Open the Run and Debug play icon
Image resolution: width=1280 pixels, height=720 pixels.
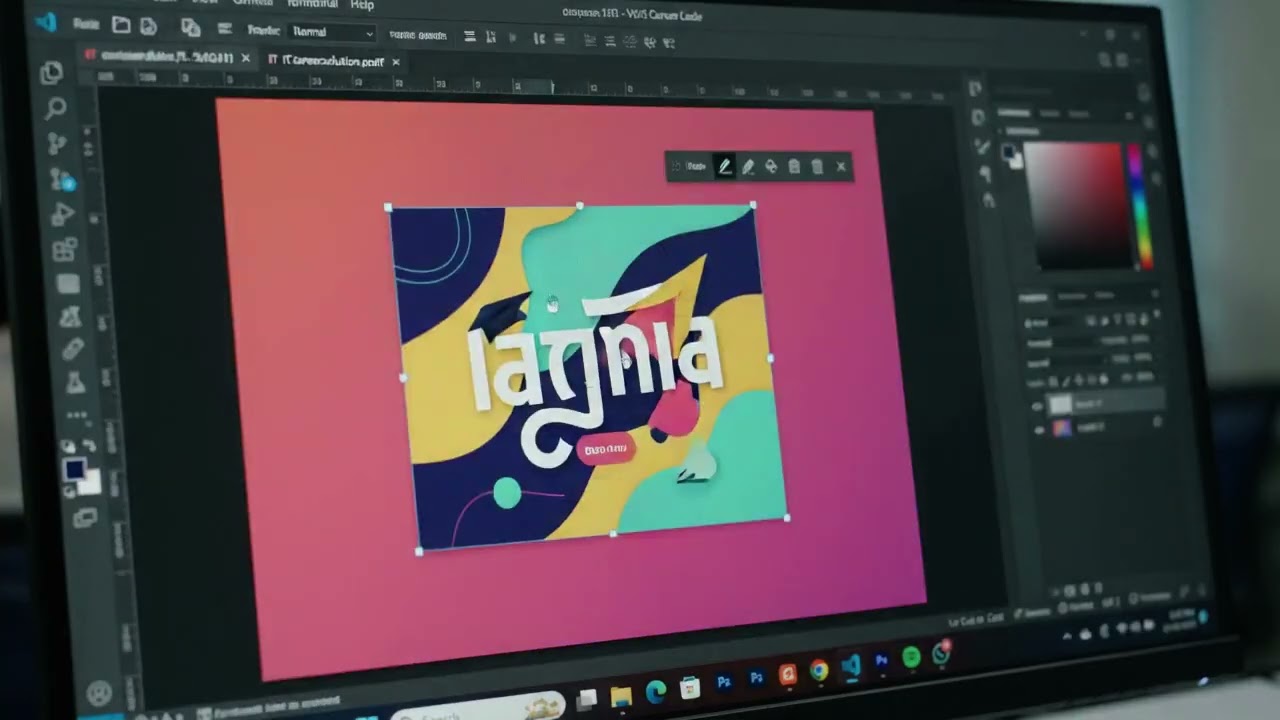tap(61, 213)
